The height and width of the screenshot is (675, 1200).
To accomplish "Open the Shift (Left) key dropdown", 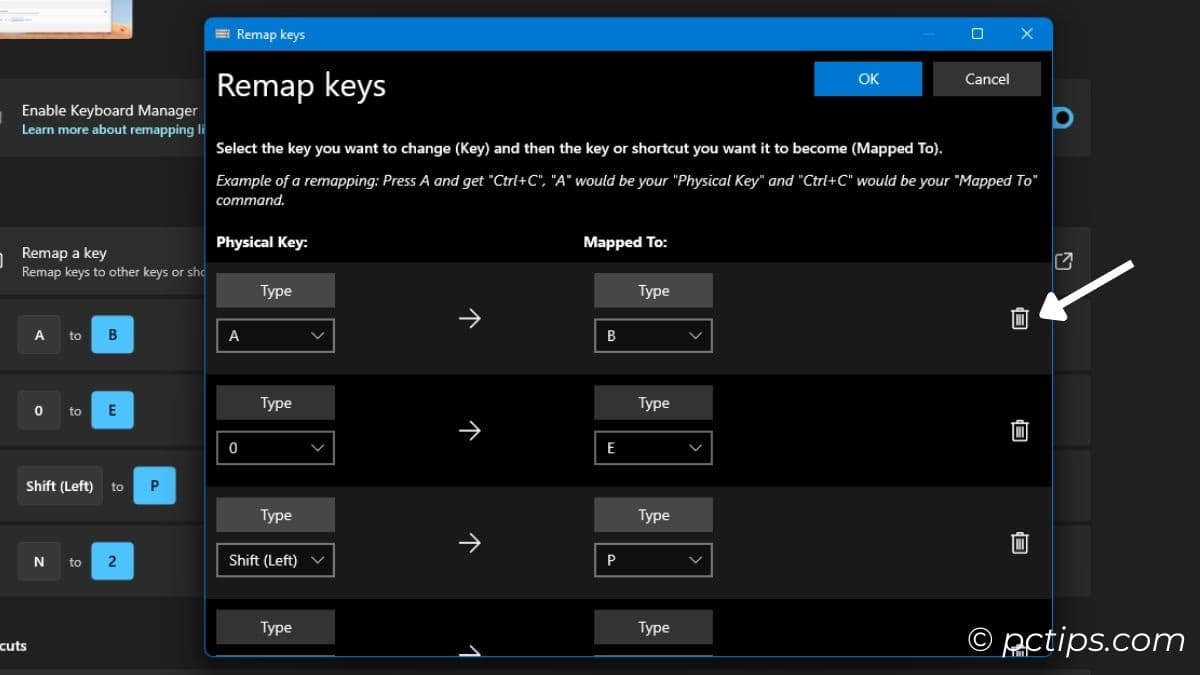I will click(275, 560).
